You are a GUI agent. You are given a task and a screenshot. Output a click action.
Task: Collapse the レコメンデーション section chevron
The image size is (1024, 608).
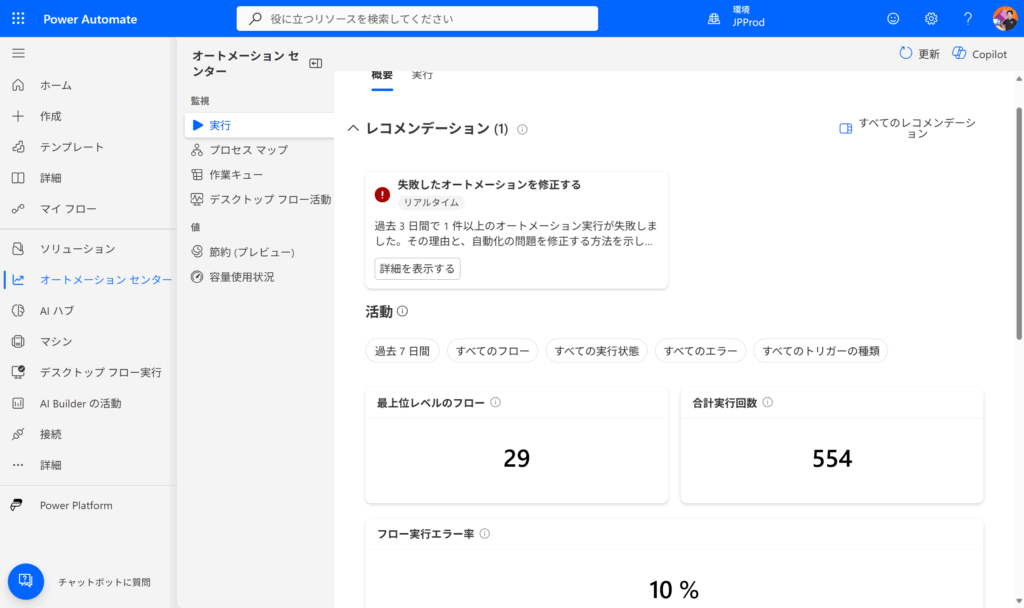coord(353,129)
